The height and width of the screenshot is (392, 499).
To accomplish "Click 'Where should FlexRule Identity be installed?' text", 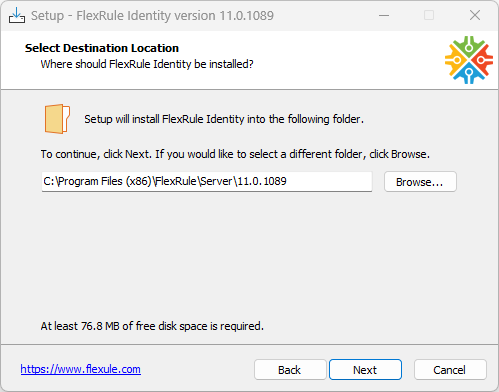I will [x=147, y=64].
